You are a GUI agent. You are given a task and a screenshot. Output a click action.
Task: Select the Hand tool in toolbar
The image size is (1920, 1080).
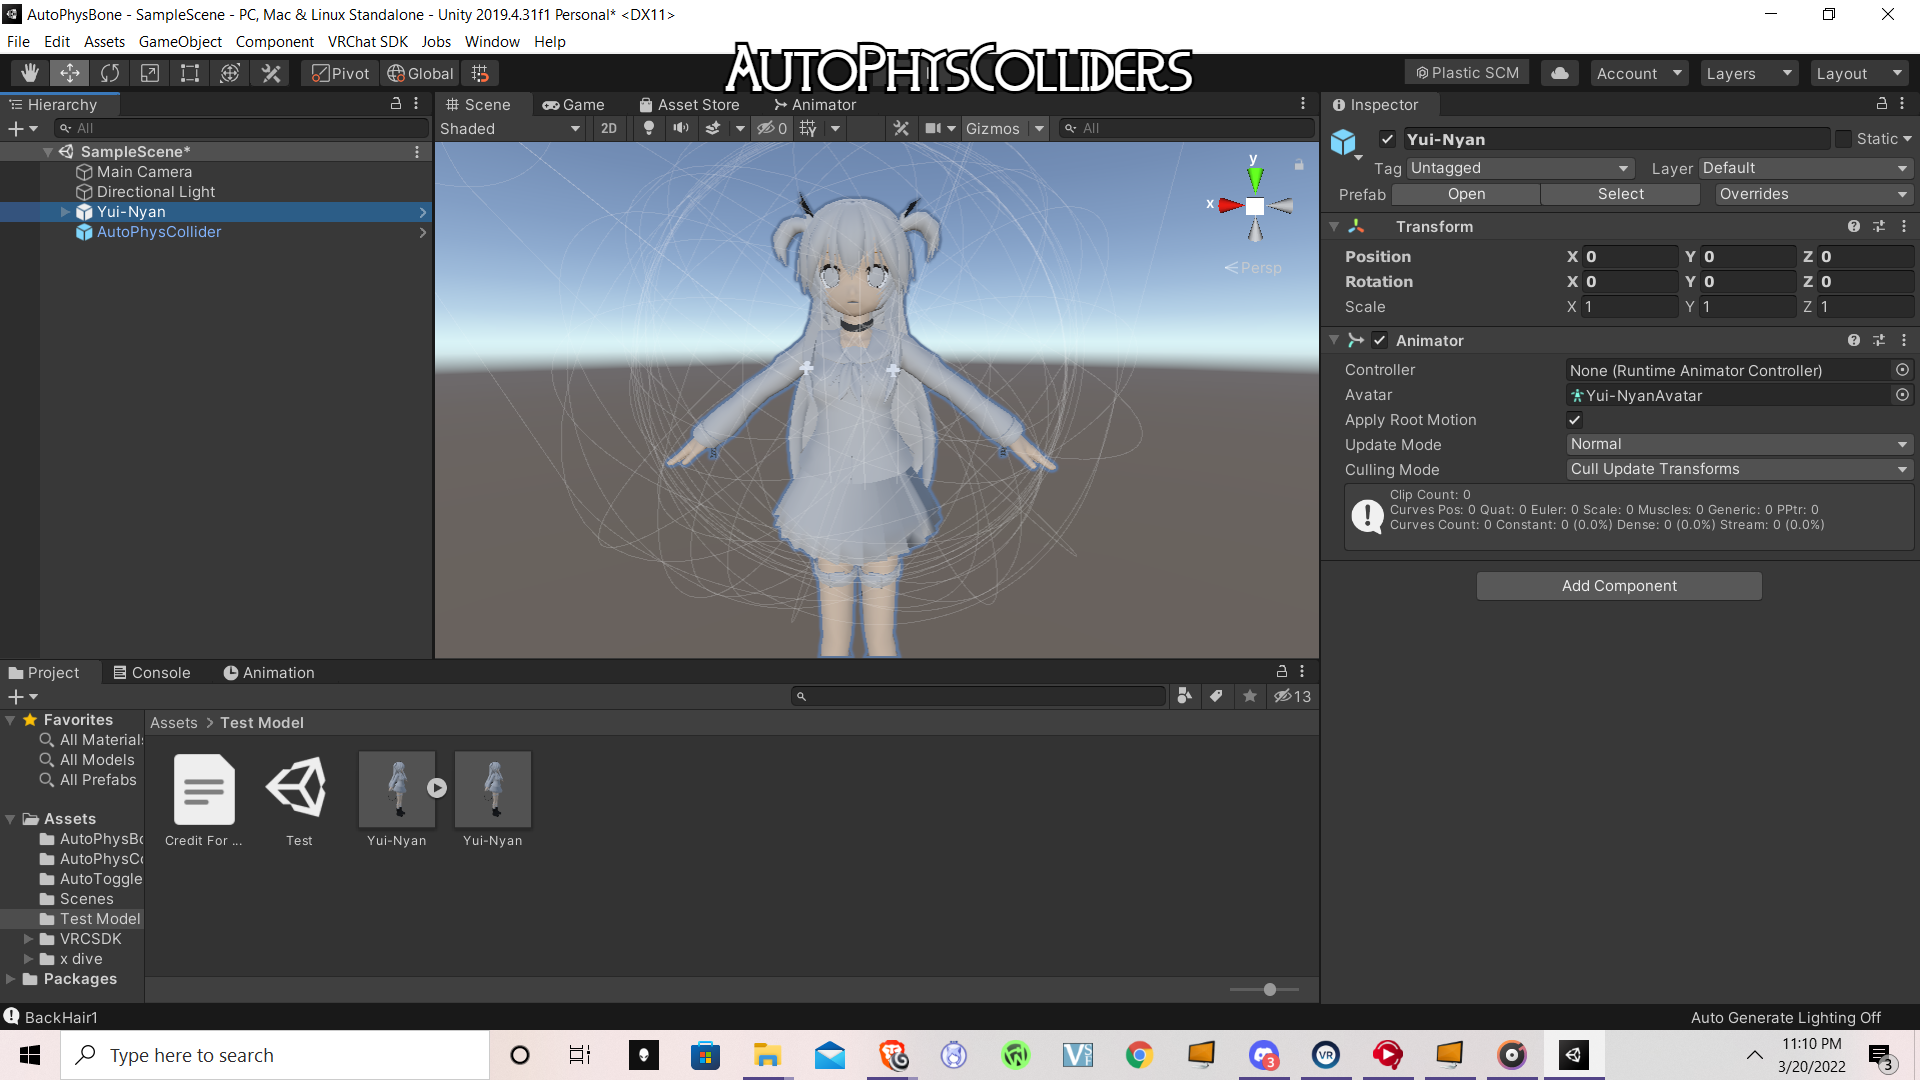coord(30,73)
